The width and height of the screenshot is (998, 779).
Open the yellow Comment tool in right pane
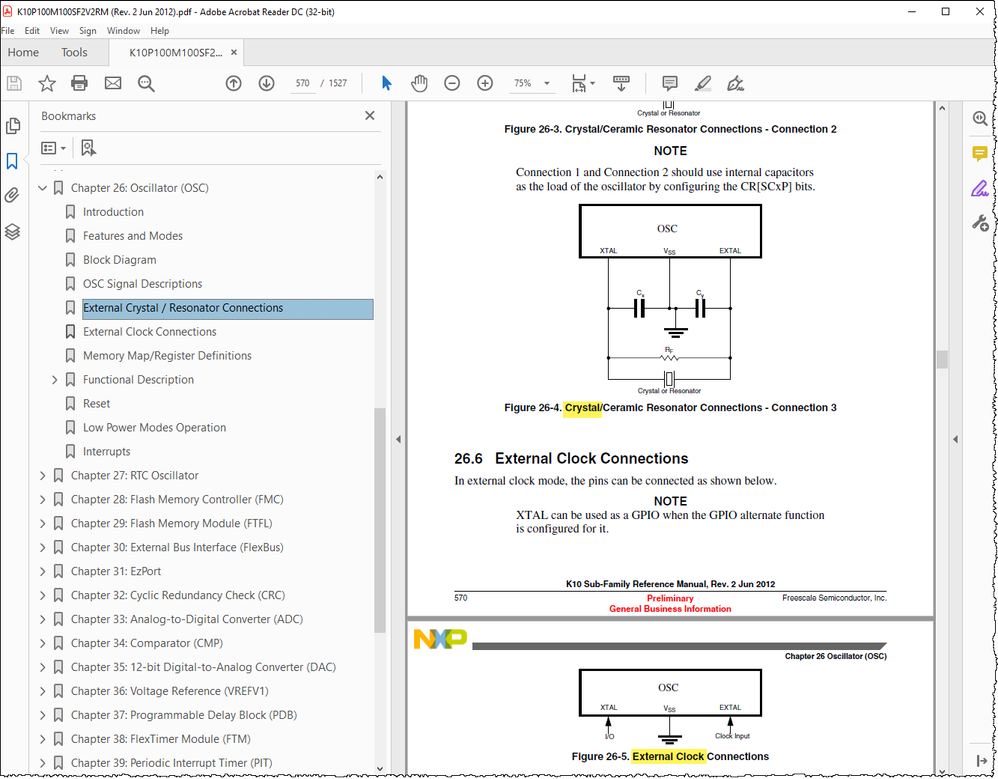coord(980,153)
